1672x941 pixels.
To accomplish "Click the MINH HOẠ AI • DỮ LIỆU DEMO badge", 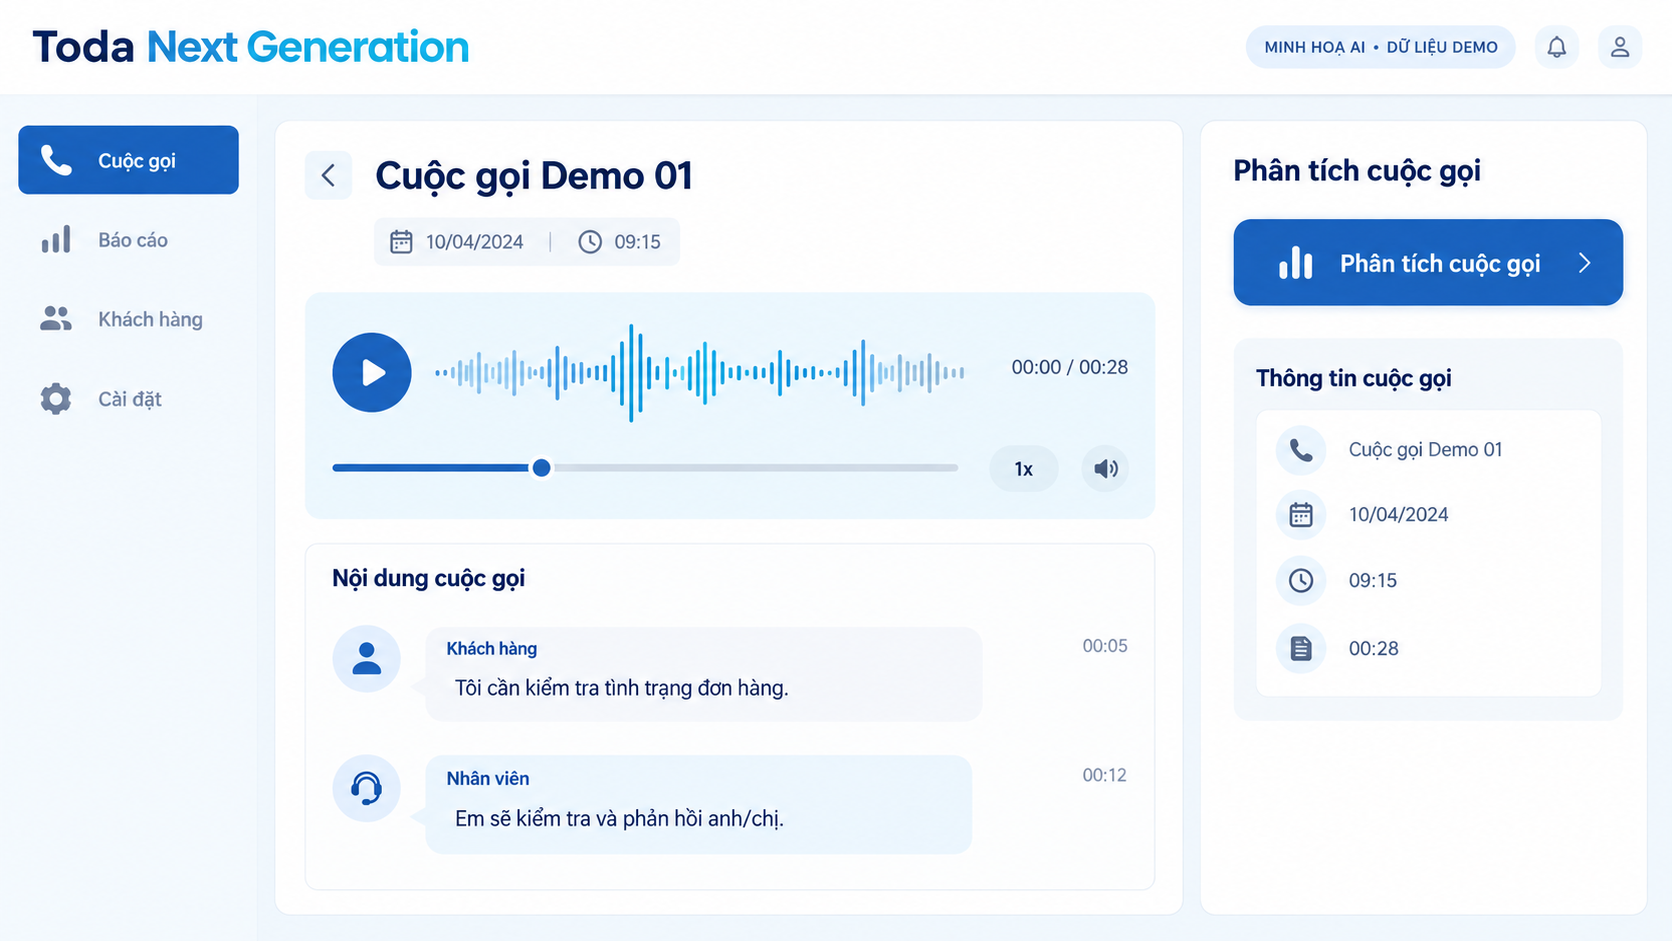I will pyautogui.click(x=1380, y=47).
